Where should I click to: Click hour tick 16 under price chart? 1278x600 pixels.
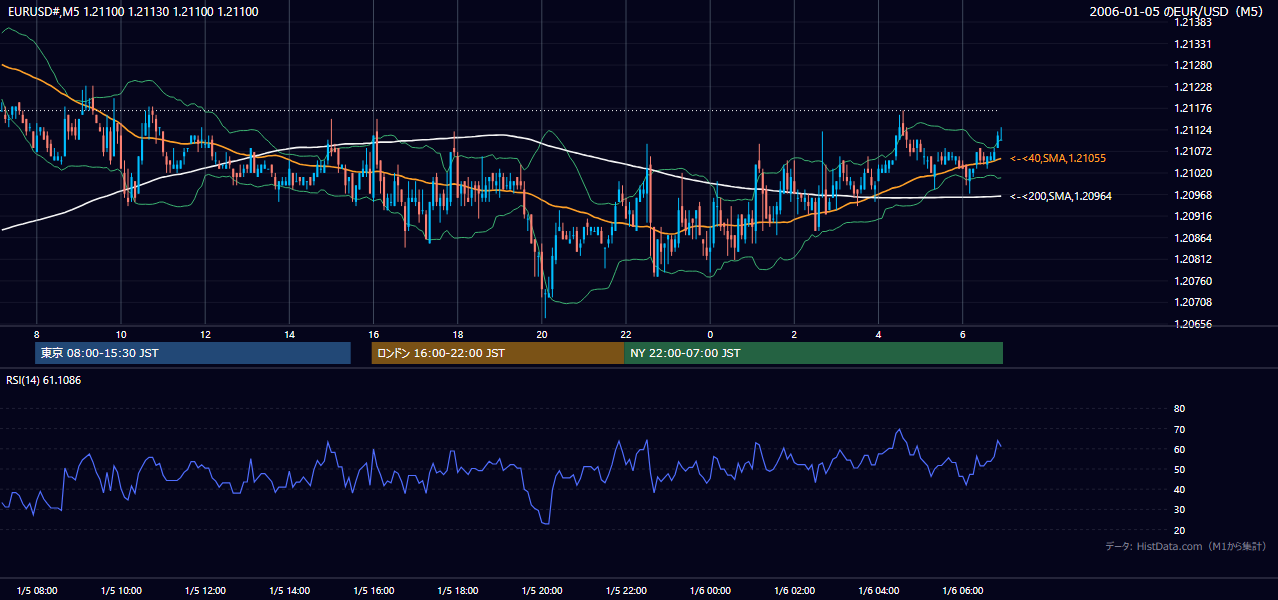click(373, 334)
